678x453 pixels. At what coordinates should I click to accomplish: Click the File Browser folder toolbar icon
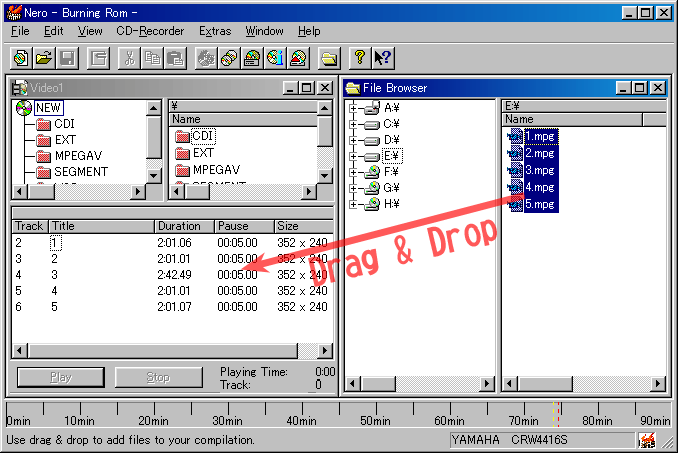329,58
